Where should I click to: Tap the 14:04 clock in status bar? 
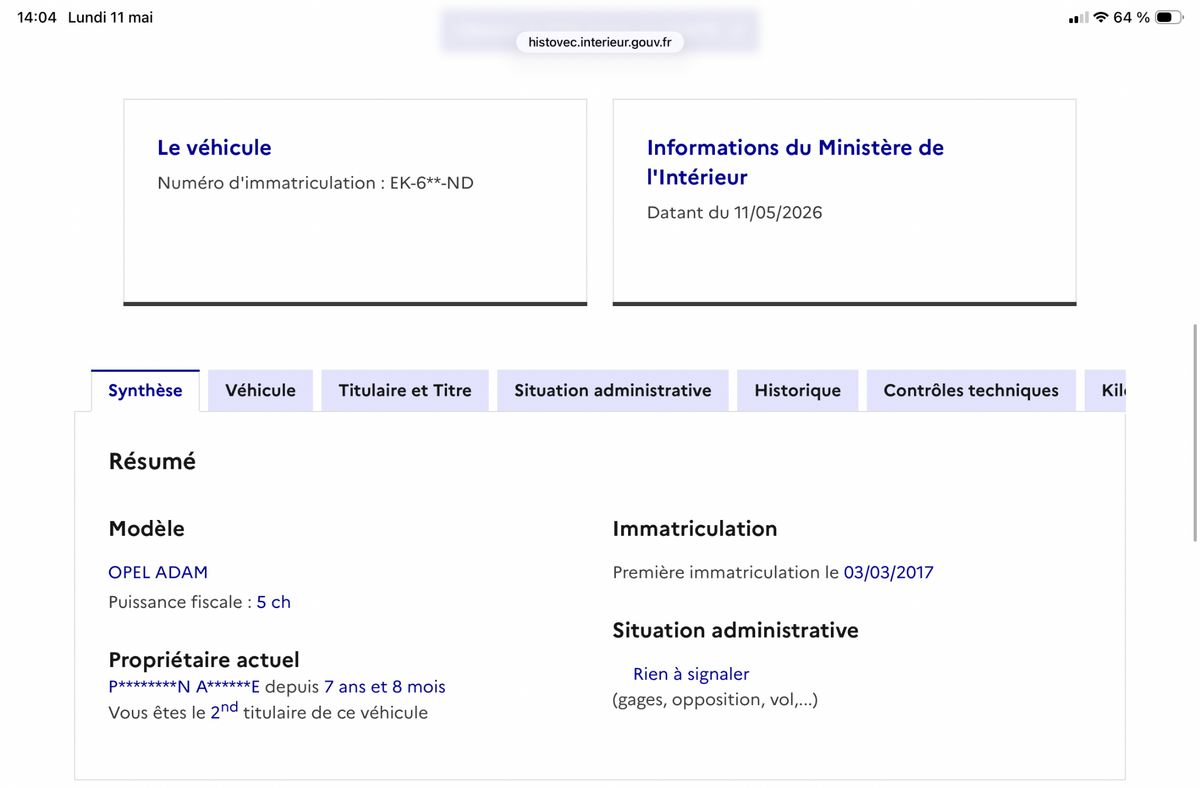(x=37, y=17)
